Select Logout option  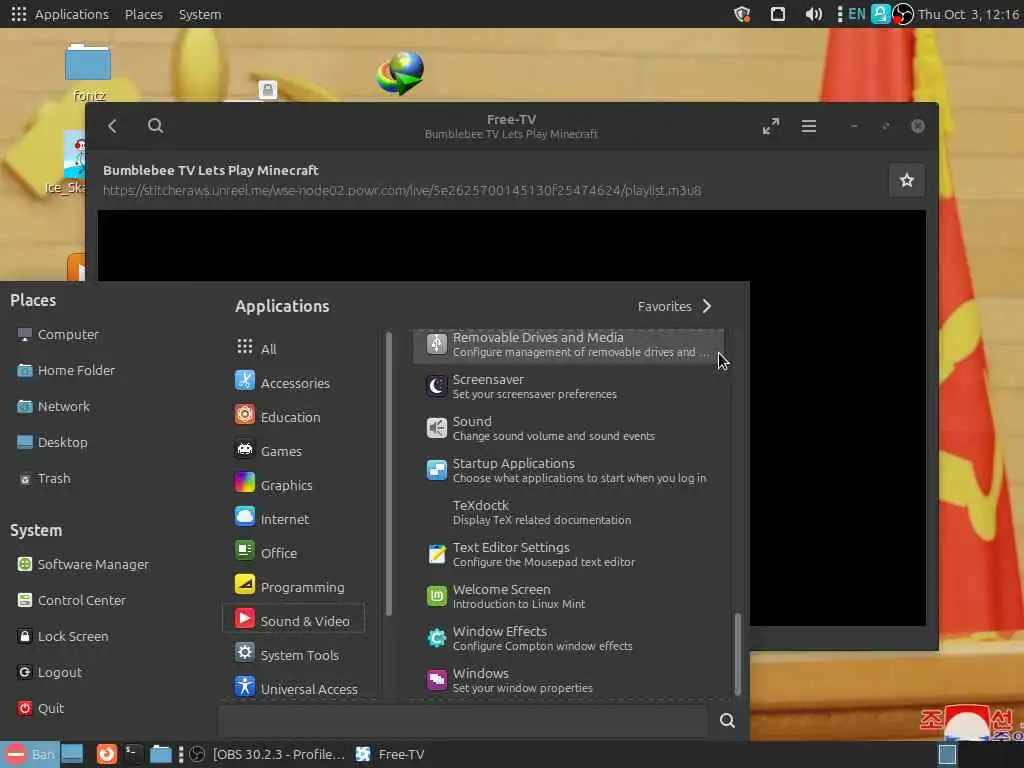[49, 672]
